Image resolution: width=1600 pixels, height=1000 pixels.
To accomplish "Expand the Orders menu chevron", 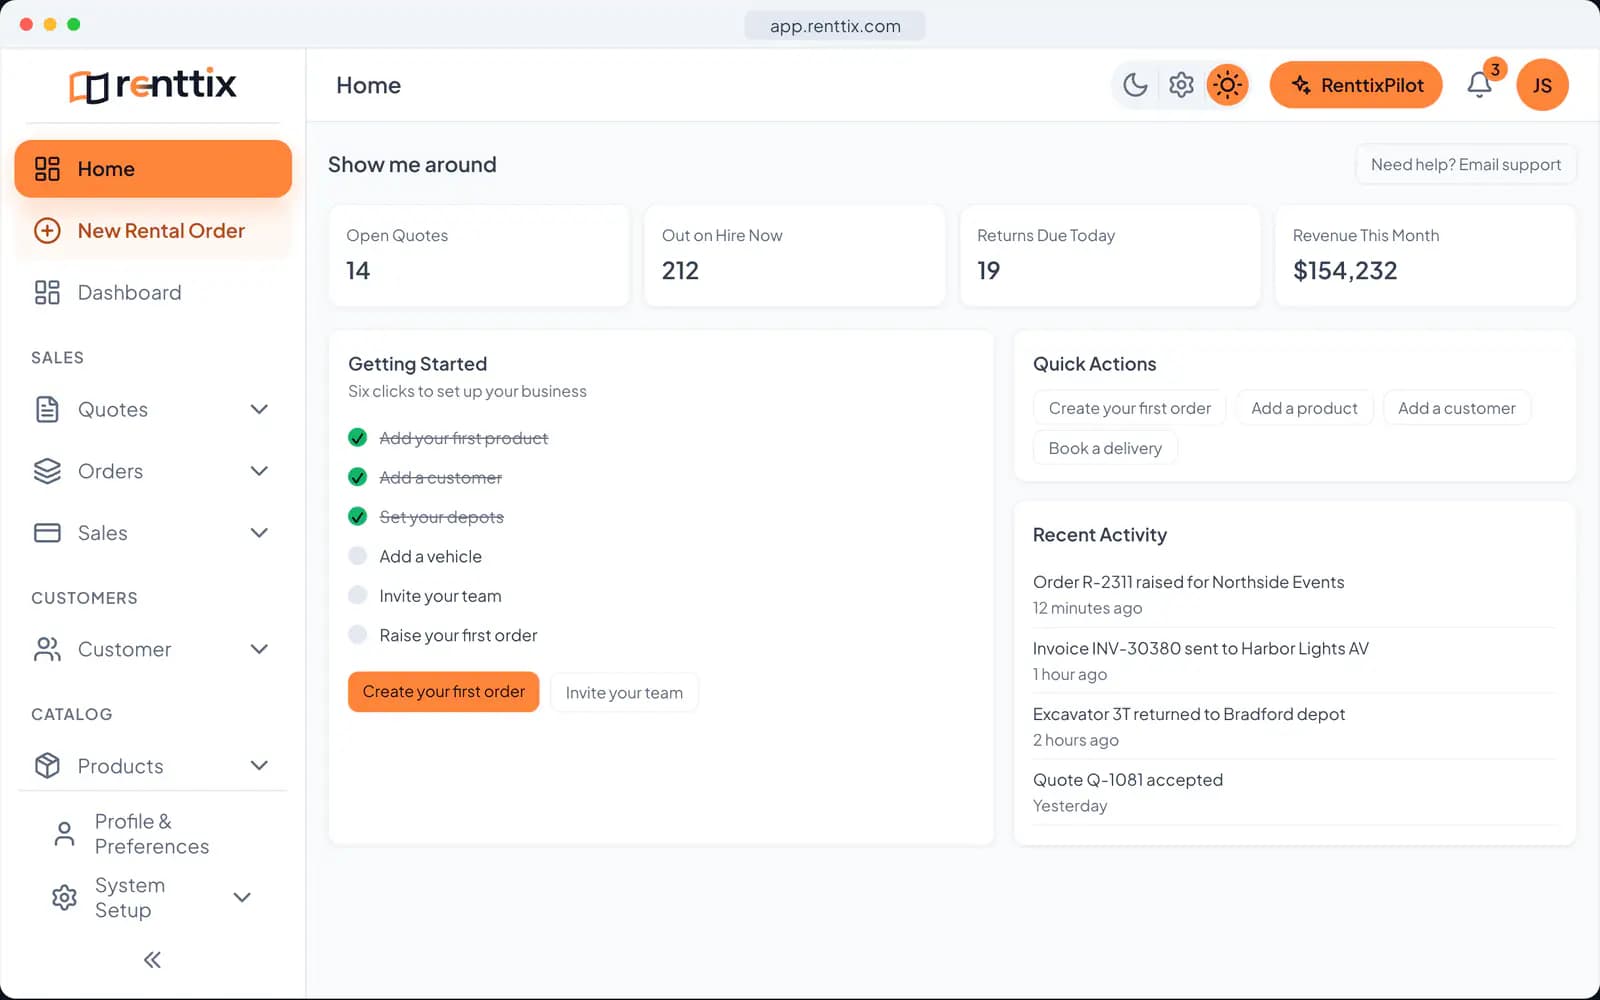I will point(259,471).
